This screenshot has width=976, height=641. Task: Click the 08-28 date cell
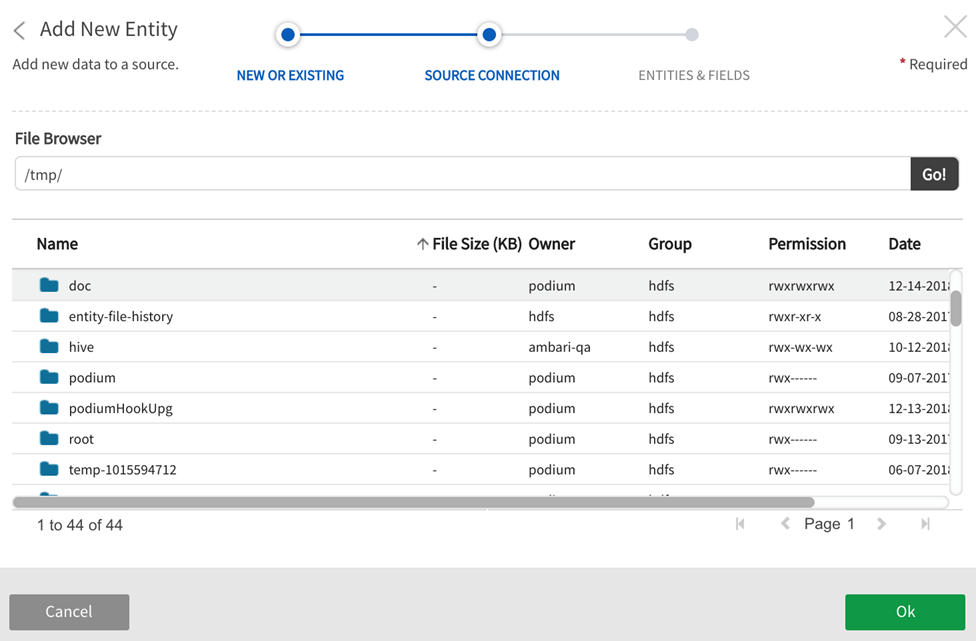tap(919, 316)
